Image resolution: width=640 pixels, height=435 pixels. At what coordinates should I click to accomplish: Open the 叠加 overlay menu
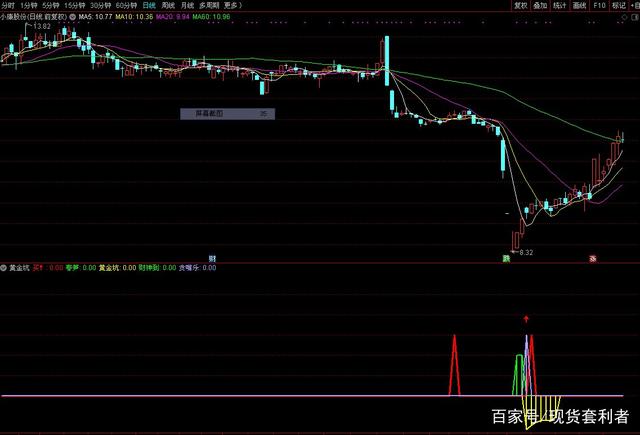click(540, 5)
